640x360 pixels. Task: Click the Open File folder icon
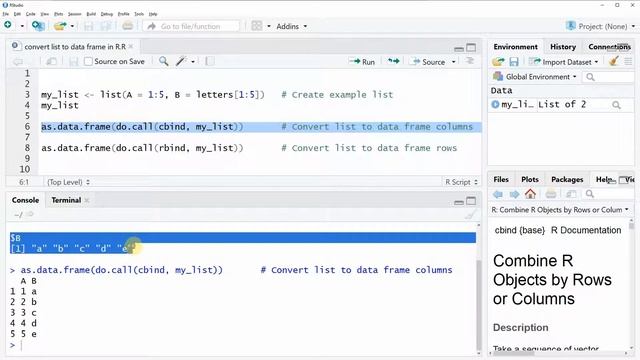pyautogui.click(x=60, y=26)
